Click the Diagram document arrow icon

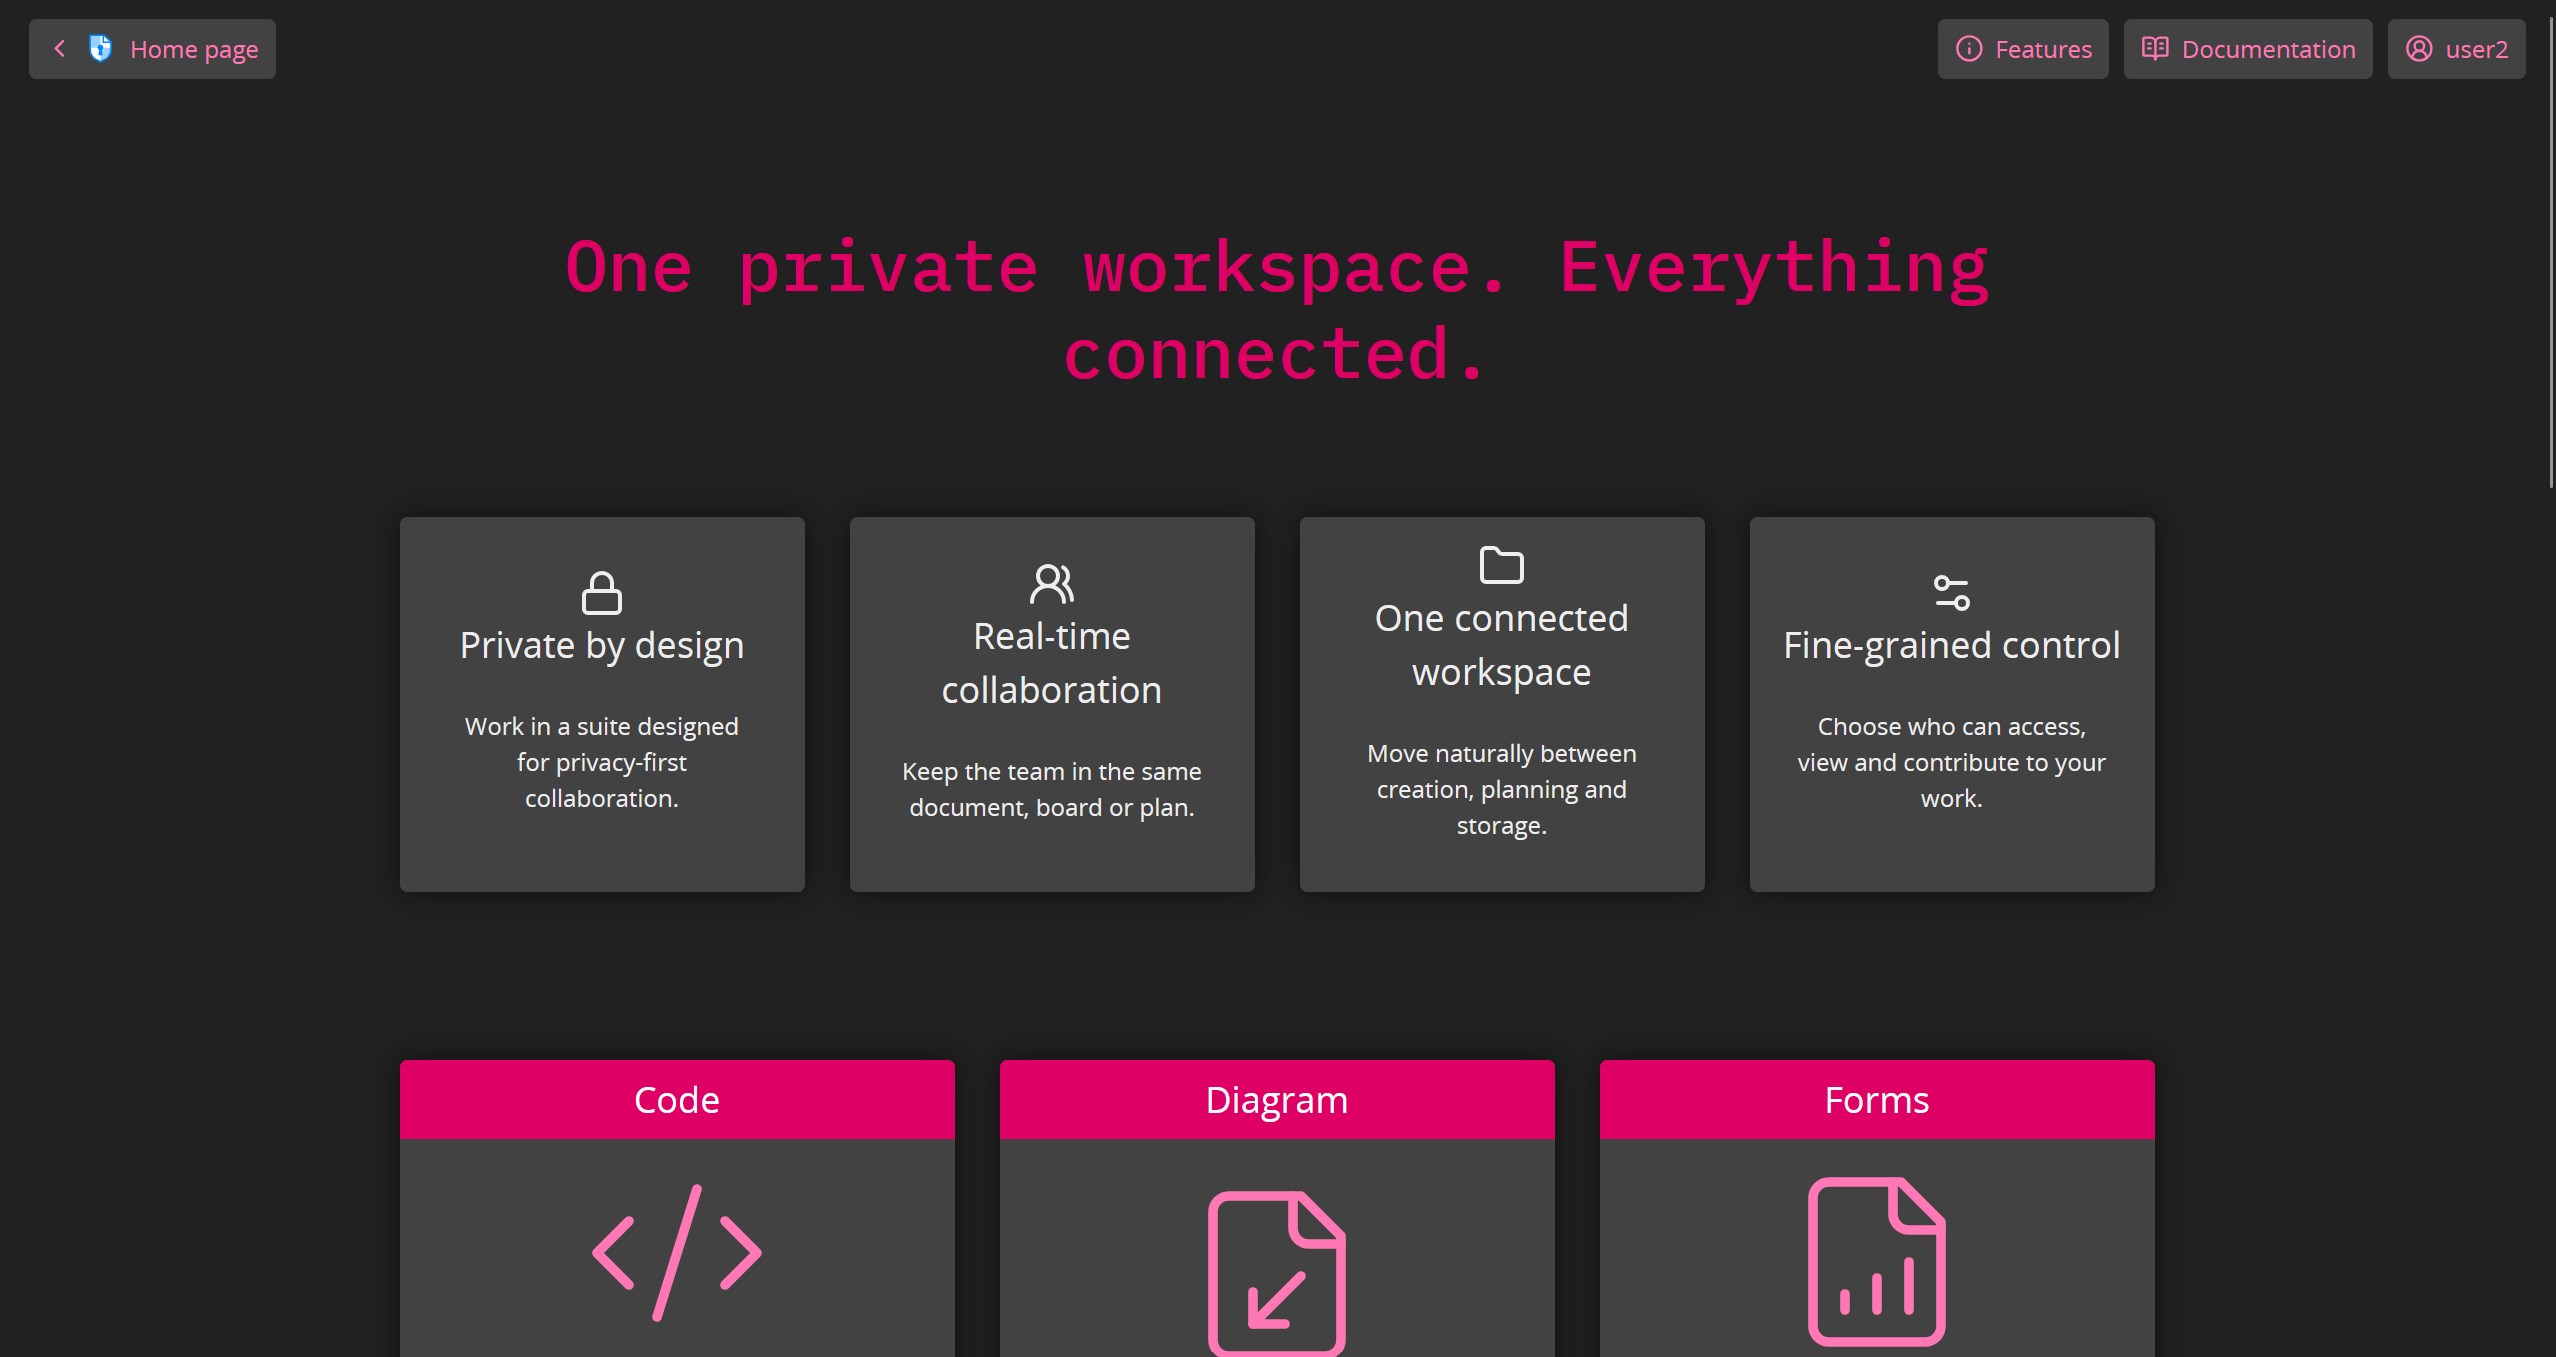(x=1277, y=1273)
